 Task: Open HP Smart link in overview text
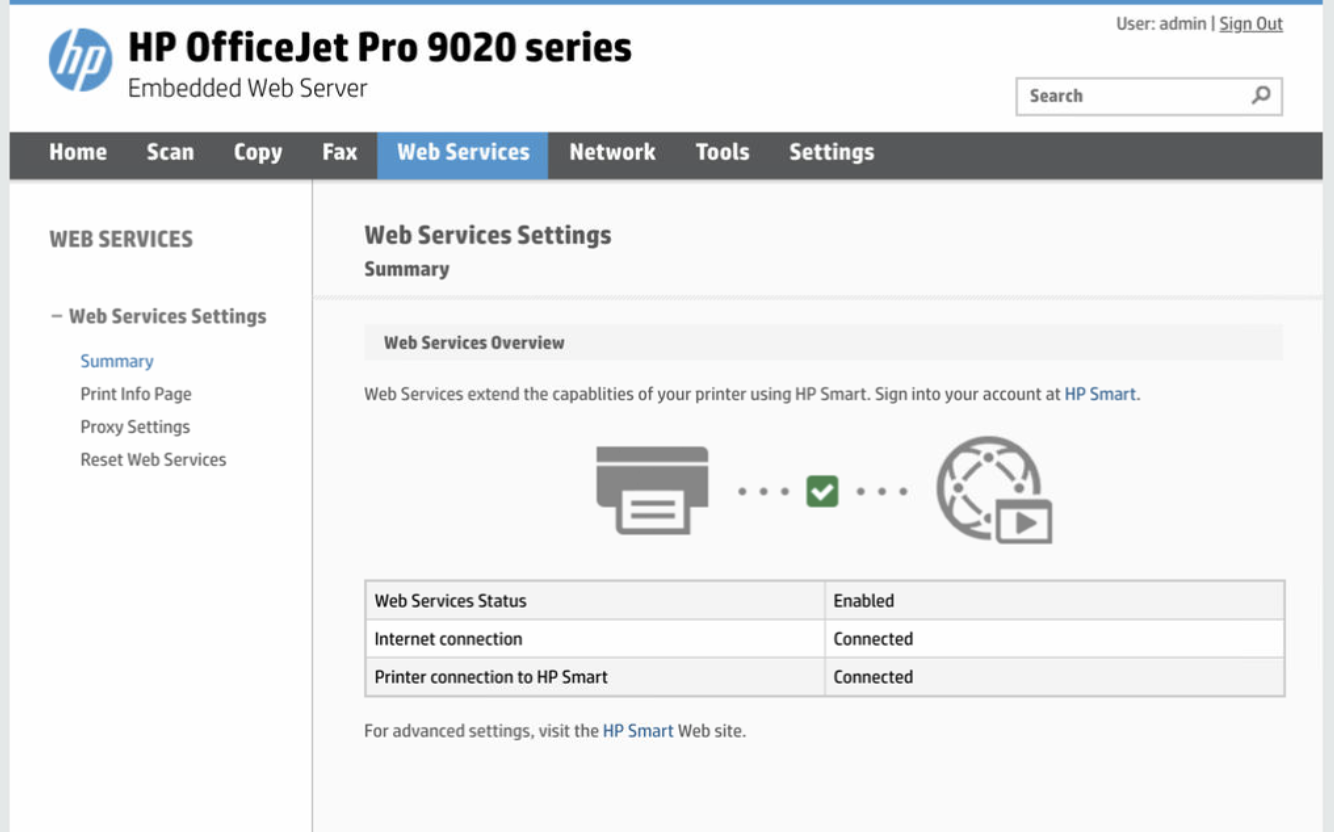point(1100,394)
